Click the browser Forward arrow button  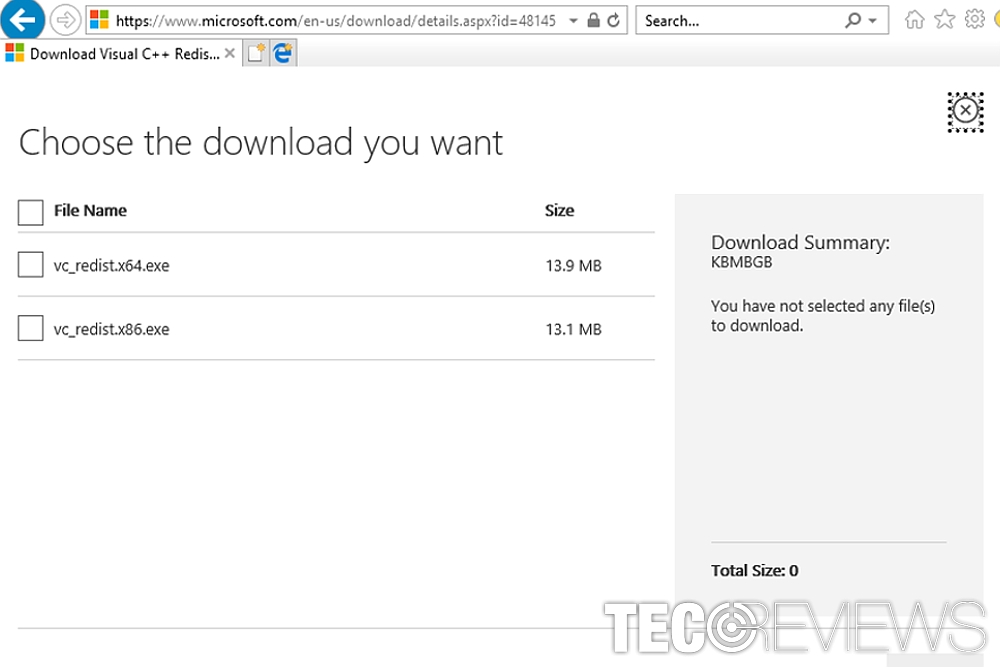click(x=65, y=20)
